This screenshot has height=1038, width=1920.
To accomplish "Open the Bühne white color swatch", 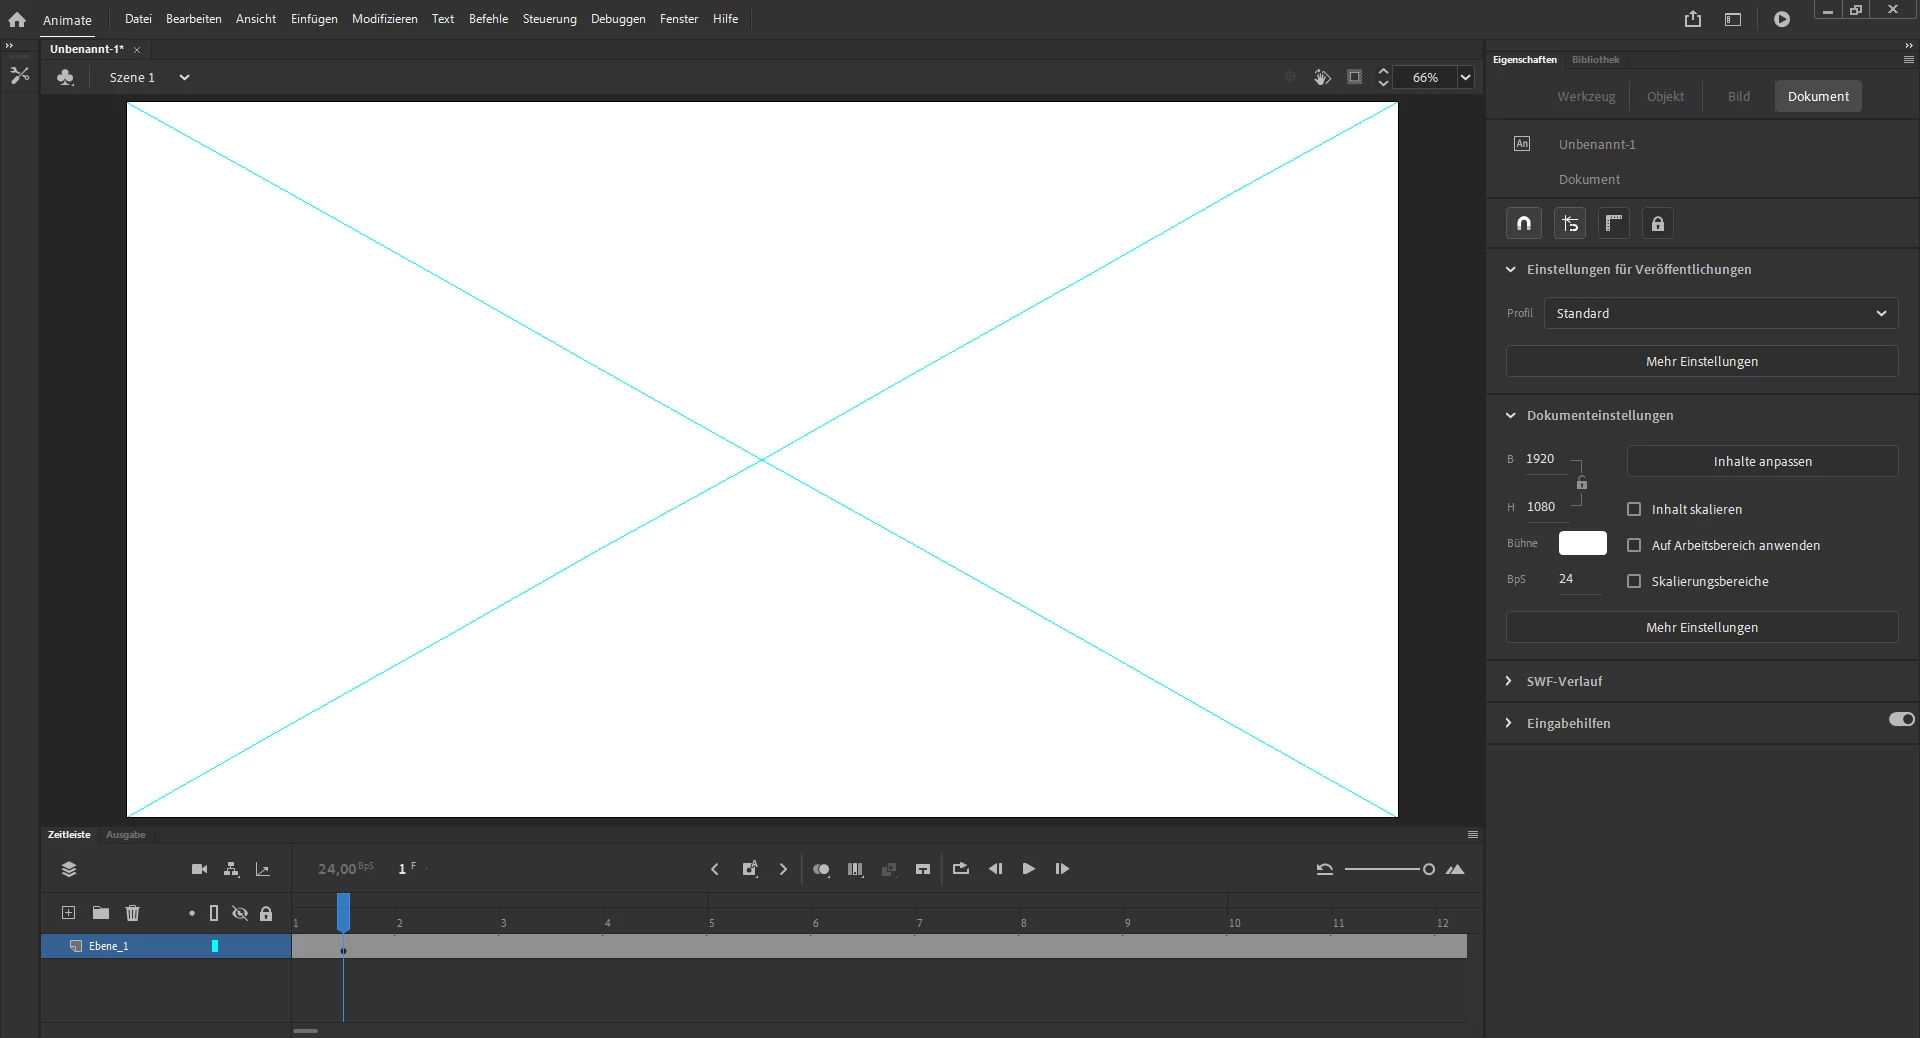I will click(1582, 543).
